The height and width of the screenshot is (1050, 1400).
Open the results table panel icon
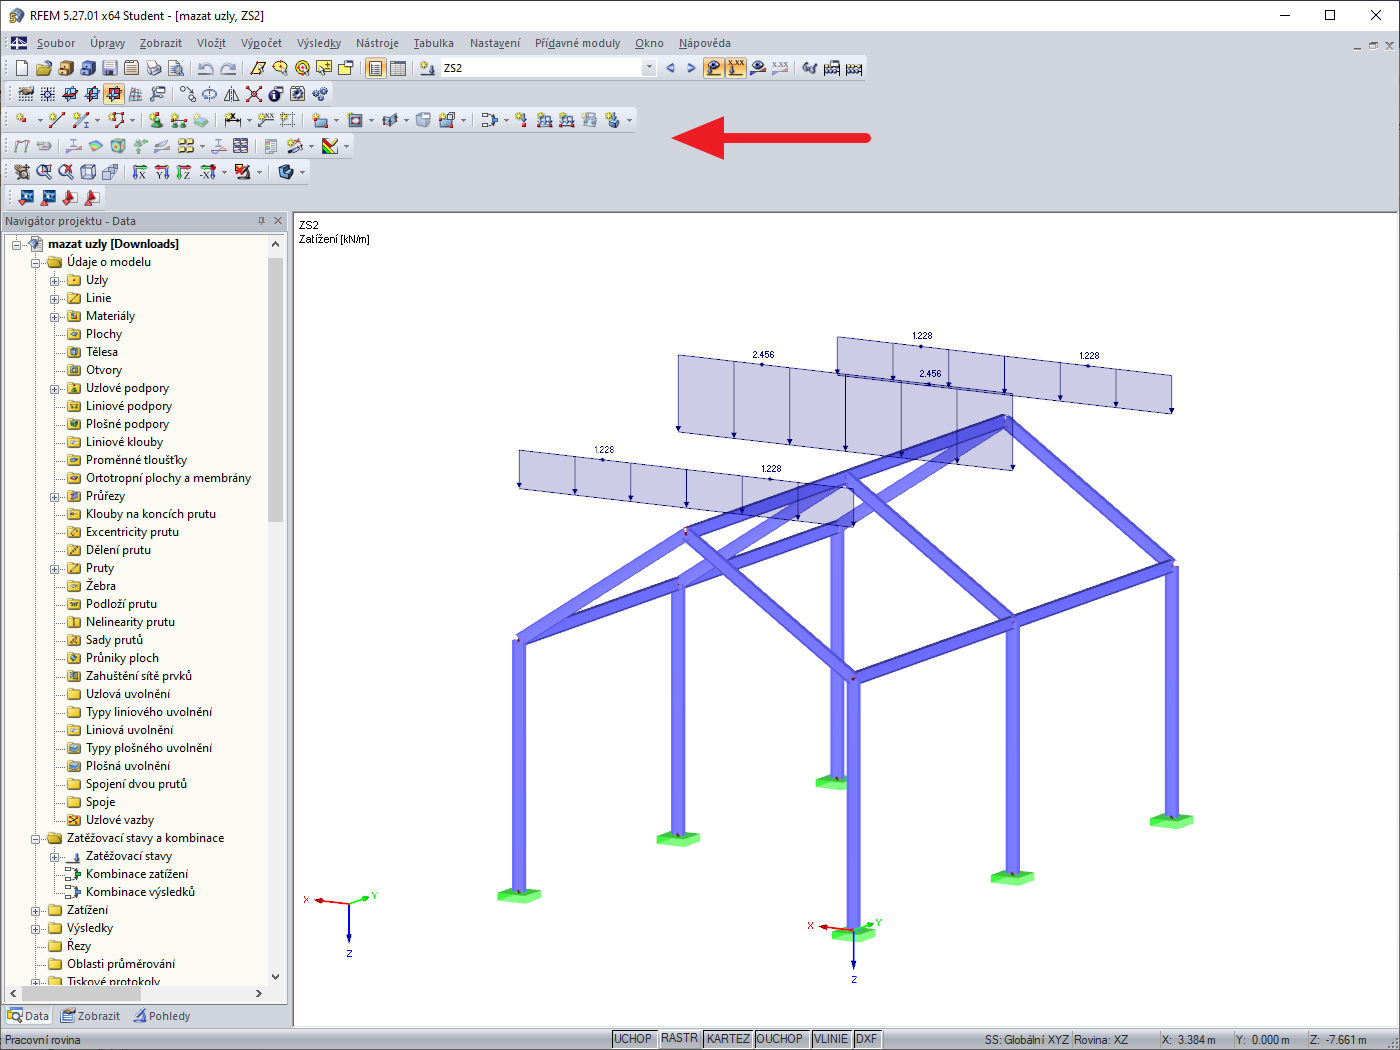[398, 68]
